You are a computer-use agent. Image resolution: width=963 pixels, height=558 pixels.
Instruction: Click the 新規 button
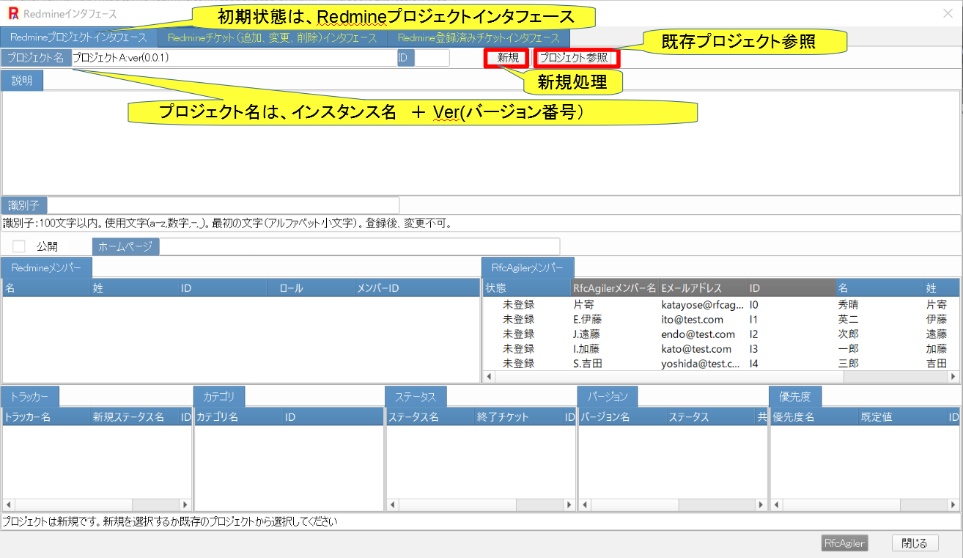click(x=507, y=58)
